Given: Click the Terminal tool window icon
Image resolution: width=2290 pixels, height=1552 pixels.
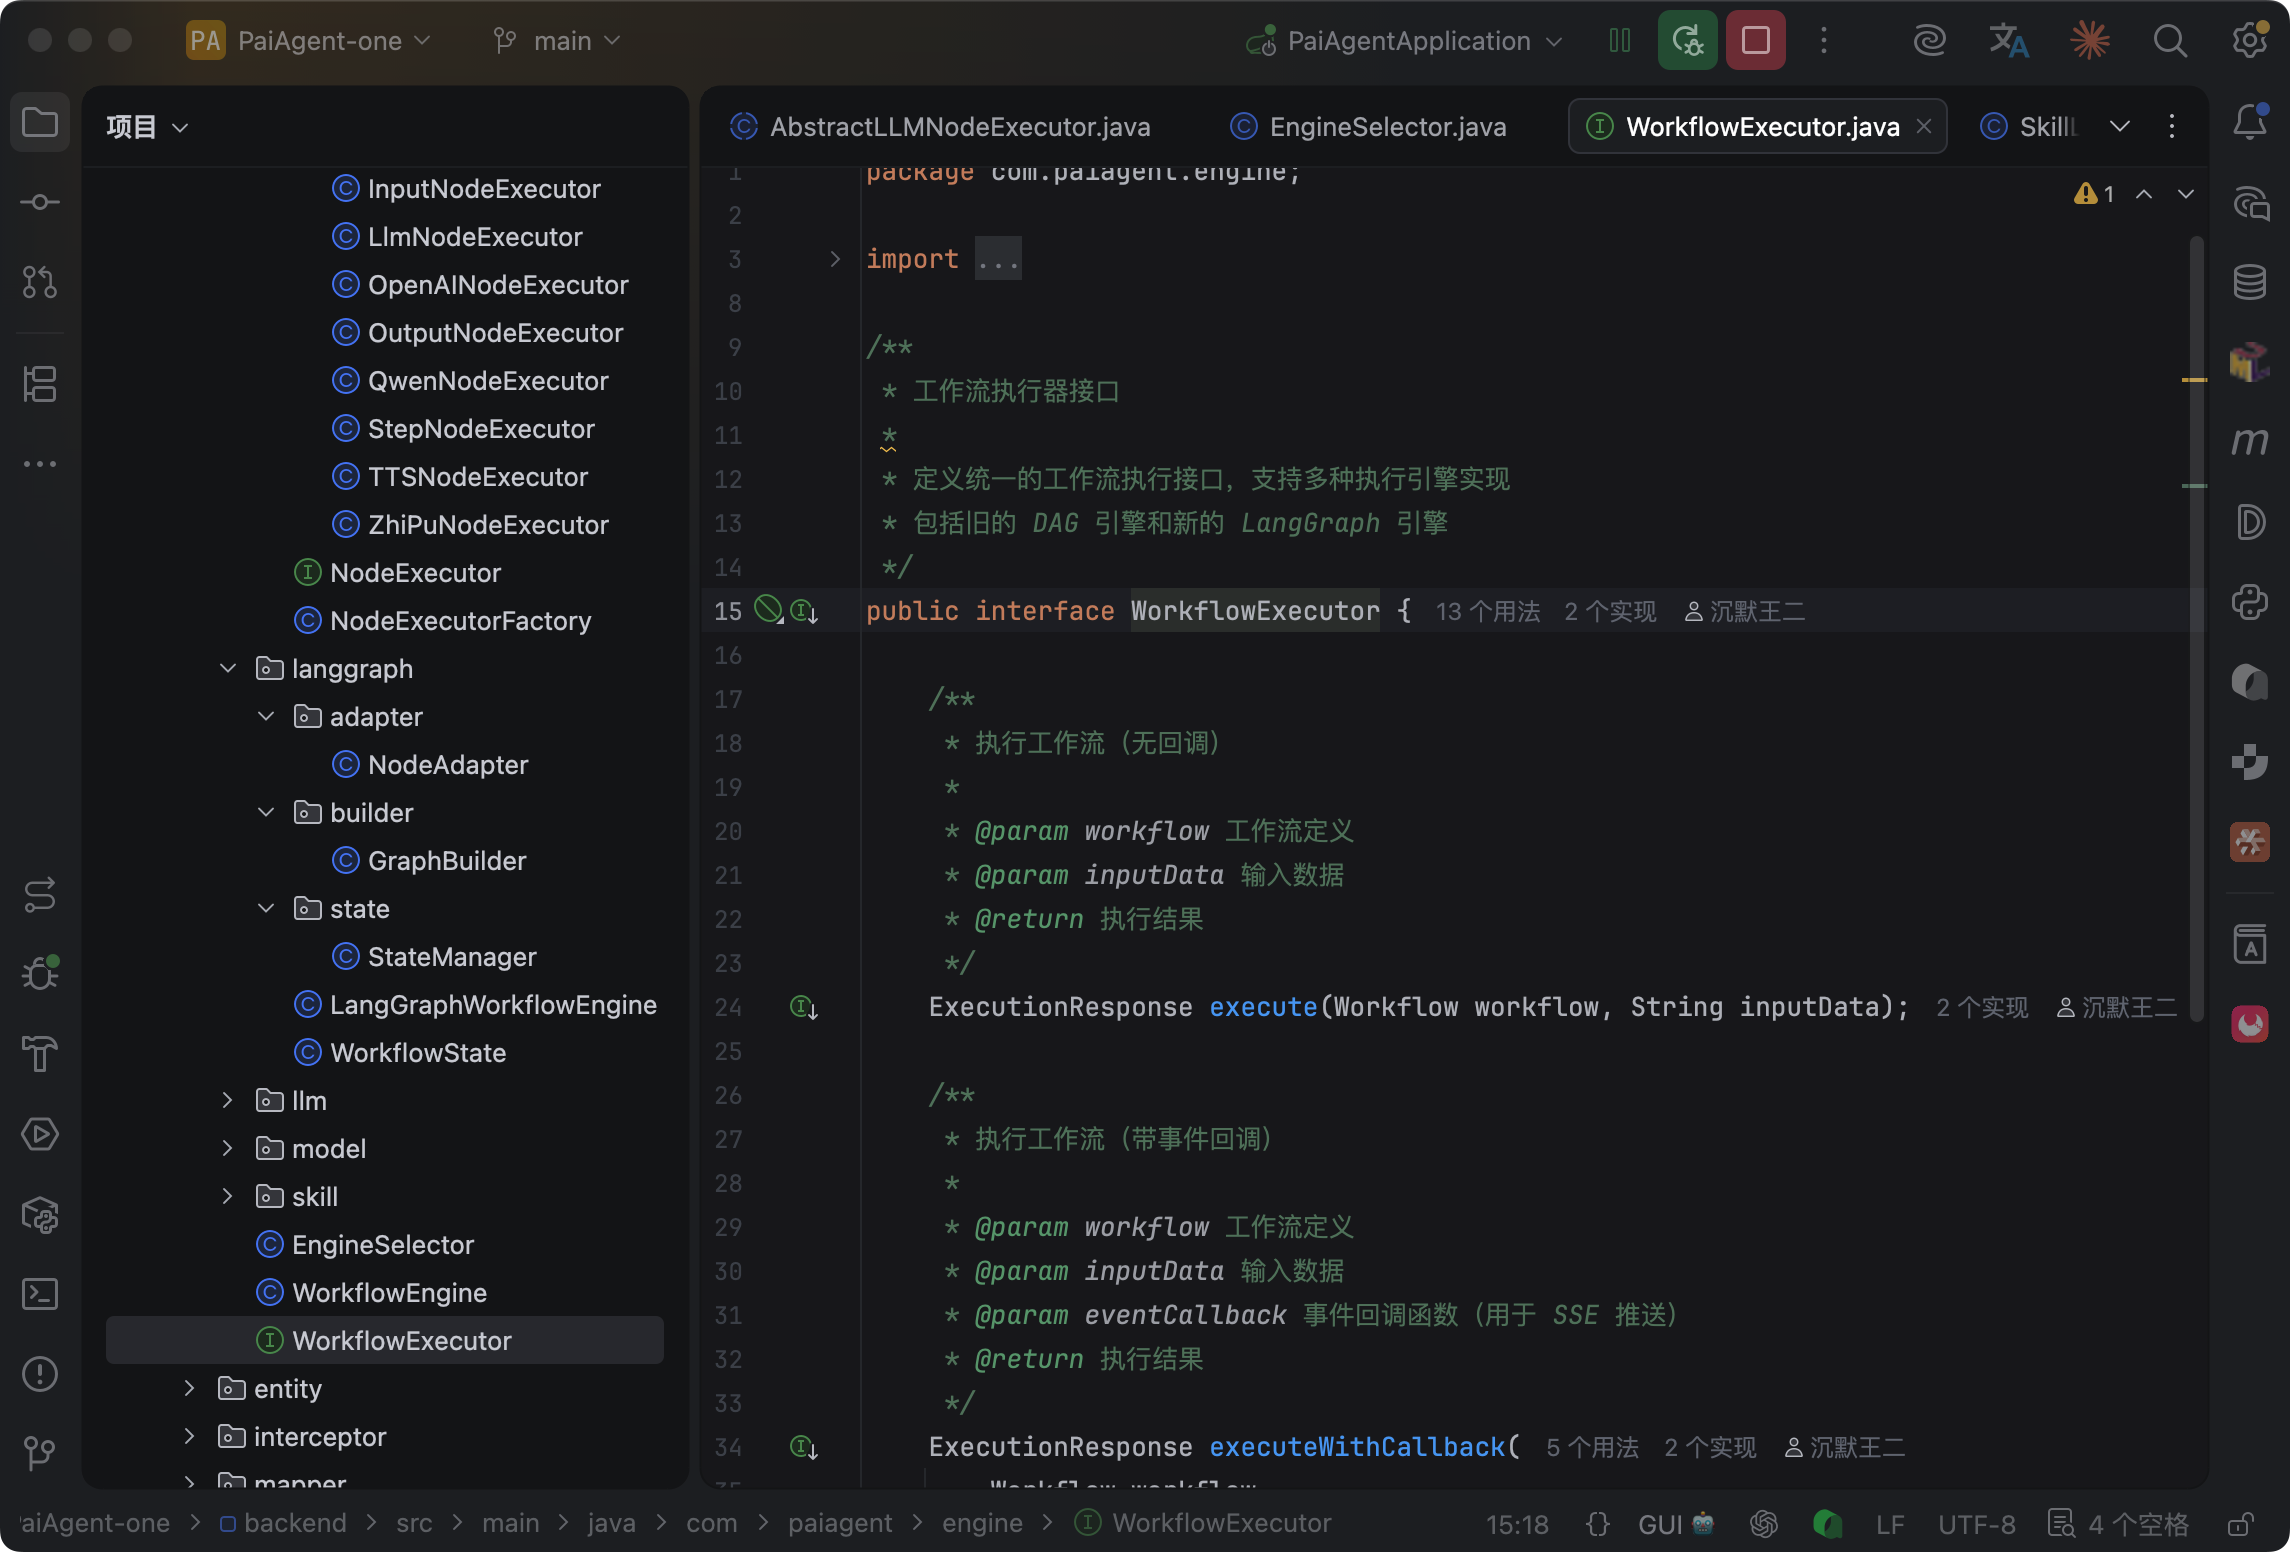Looking at the screenshot, I should click(40, 1294).
